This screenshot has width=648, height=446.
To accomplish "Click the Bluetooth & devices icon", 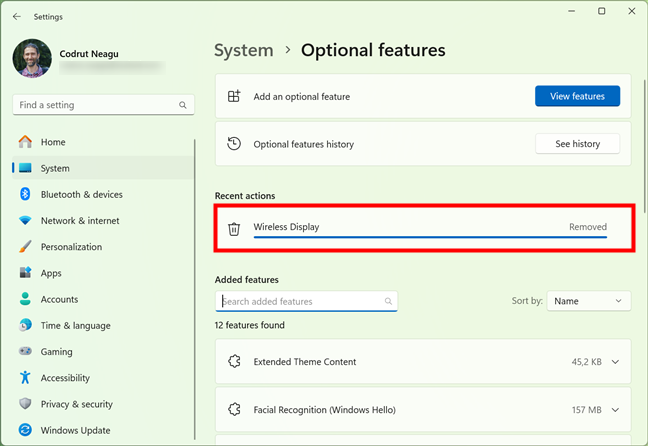I will point(25,194).
